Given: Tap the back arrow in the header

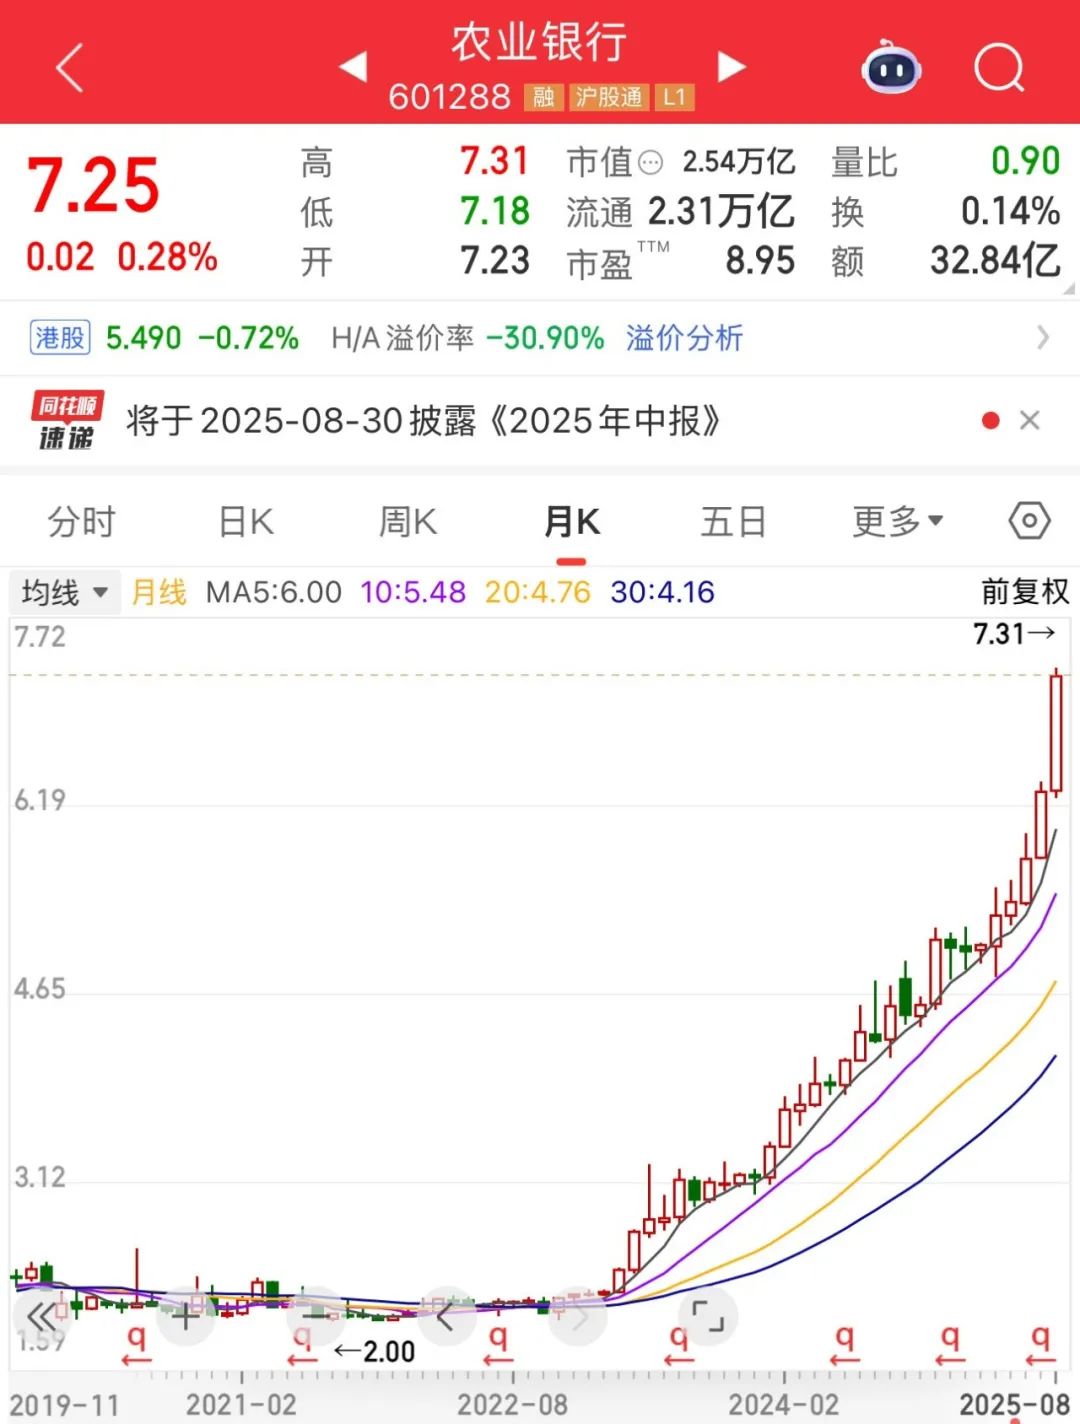Looking at the screenshot, I should [x=70, y=68].
